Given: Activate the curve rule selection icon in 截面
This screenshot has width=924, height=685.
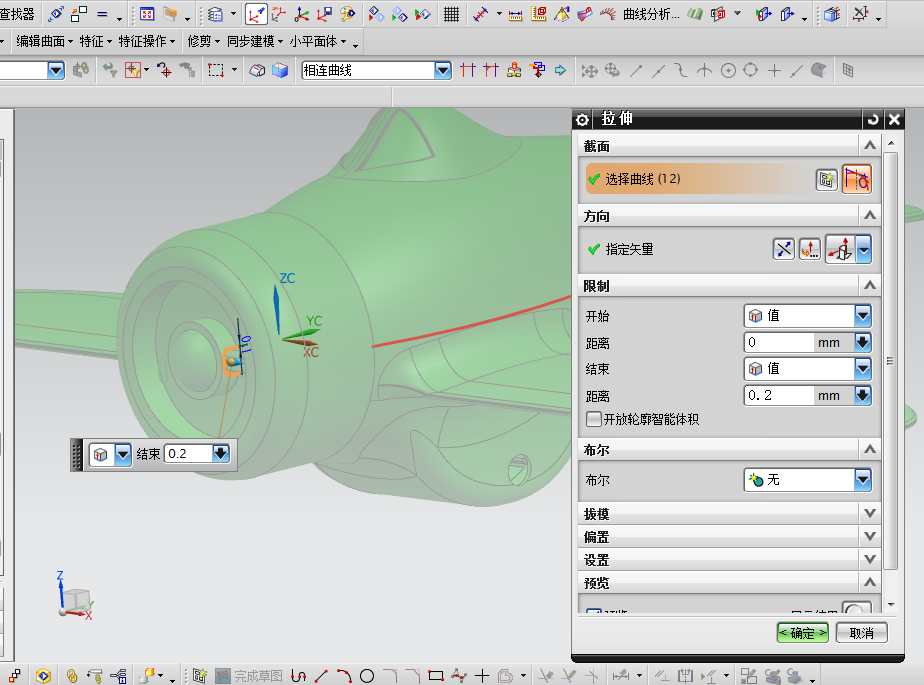Looking at the screenshot, I should 858,179.
